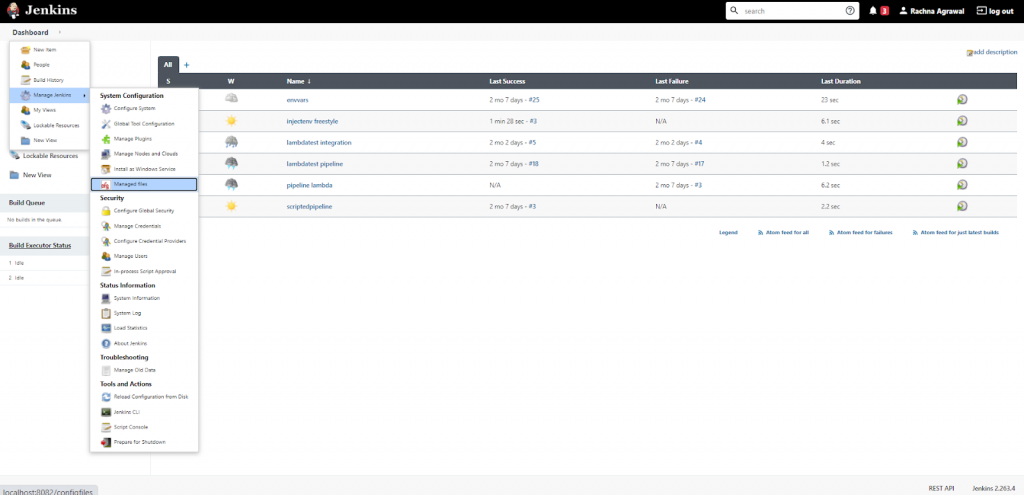Schedule a build for pipeline lambda
The height and width of the screenshot is (495, 1024).
[x=962, y=184]
